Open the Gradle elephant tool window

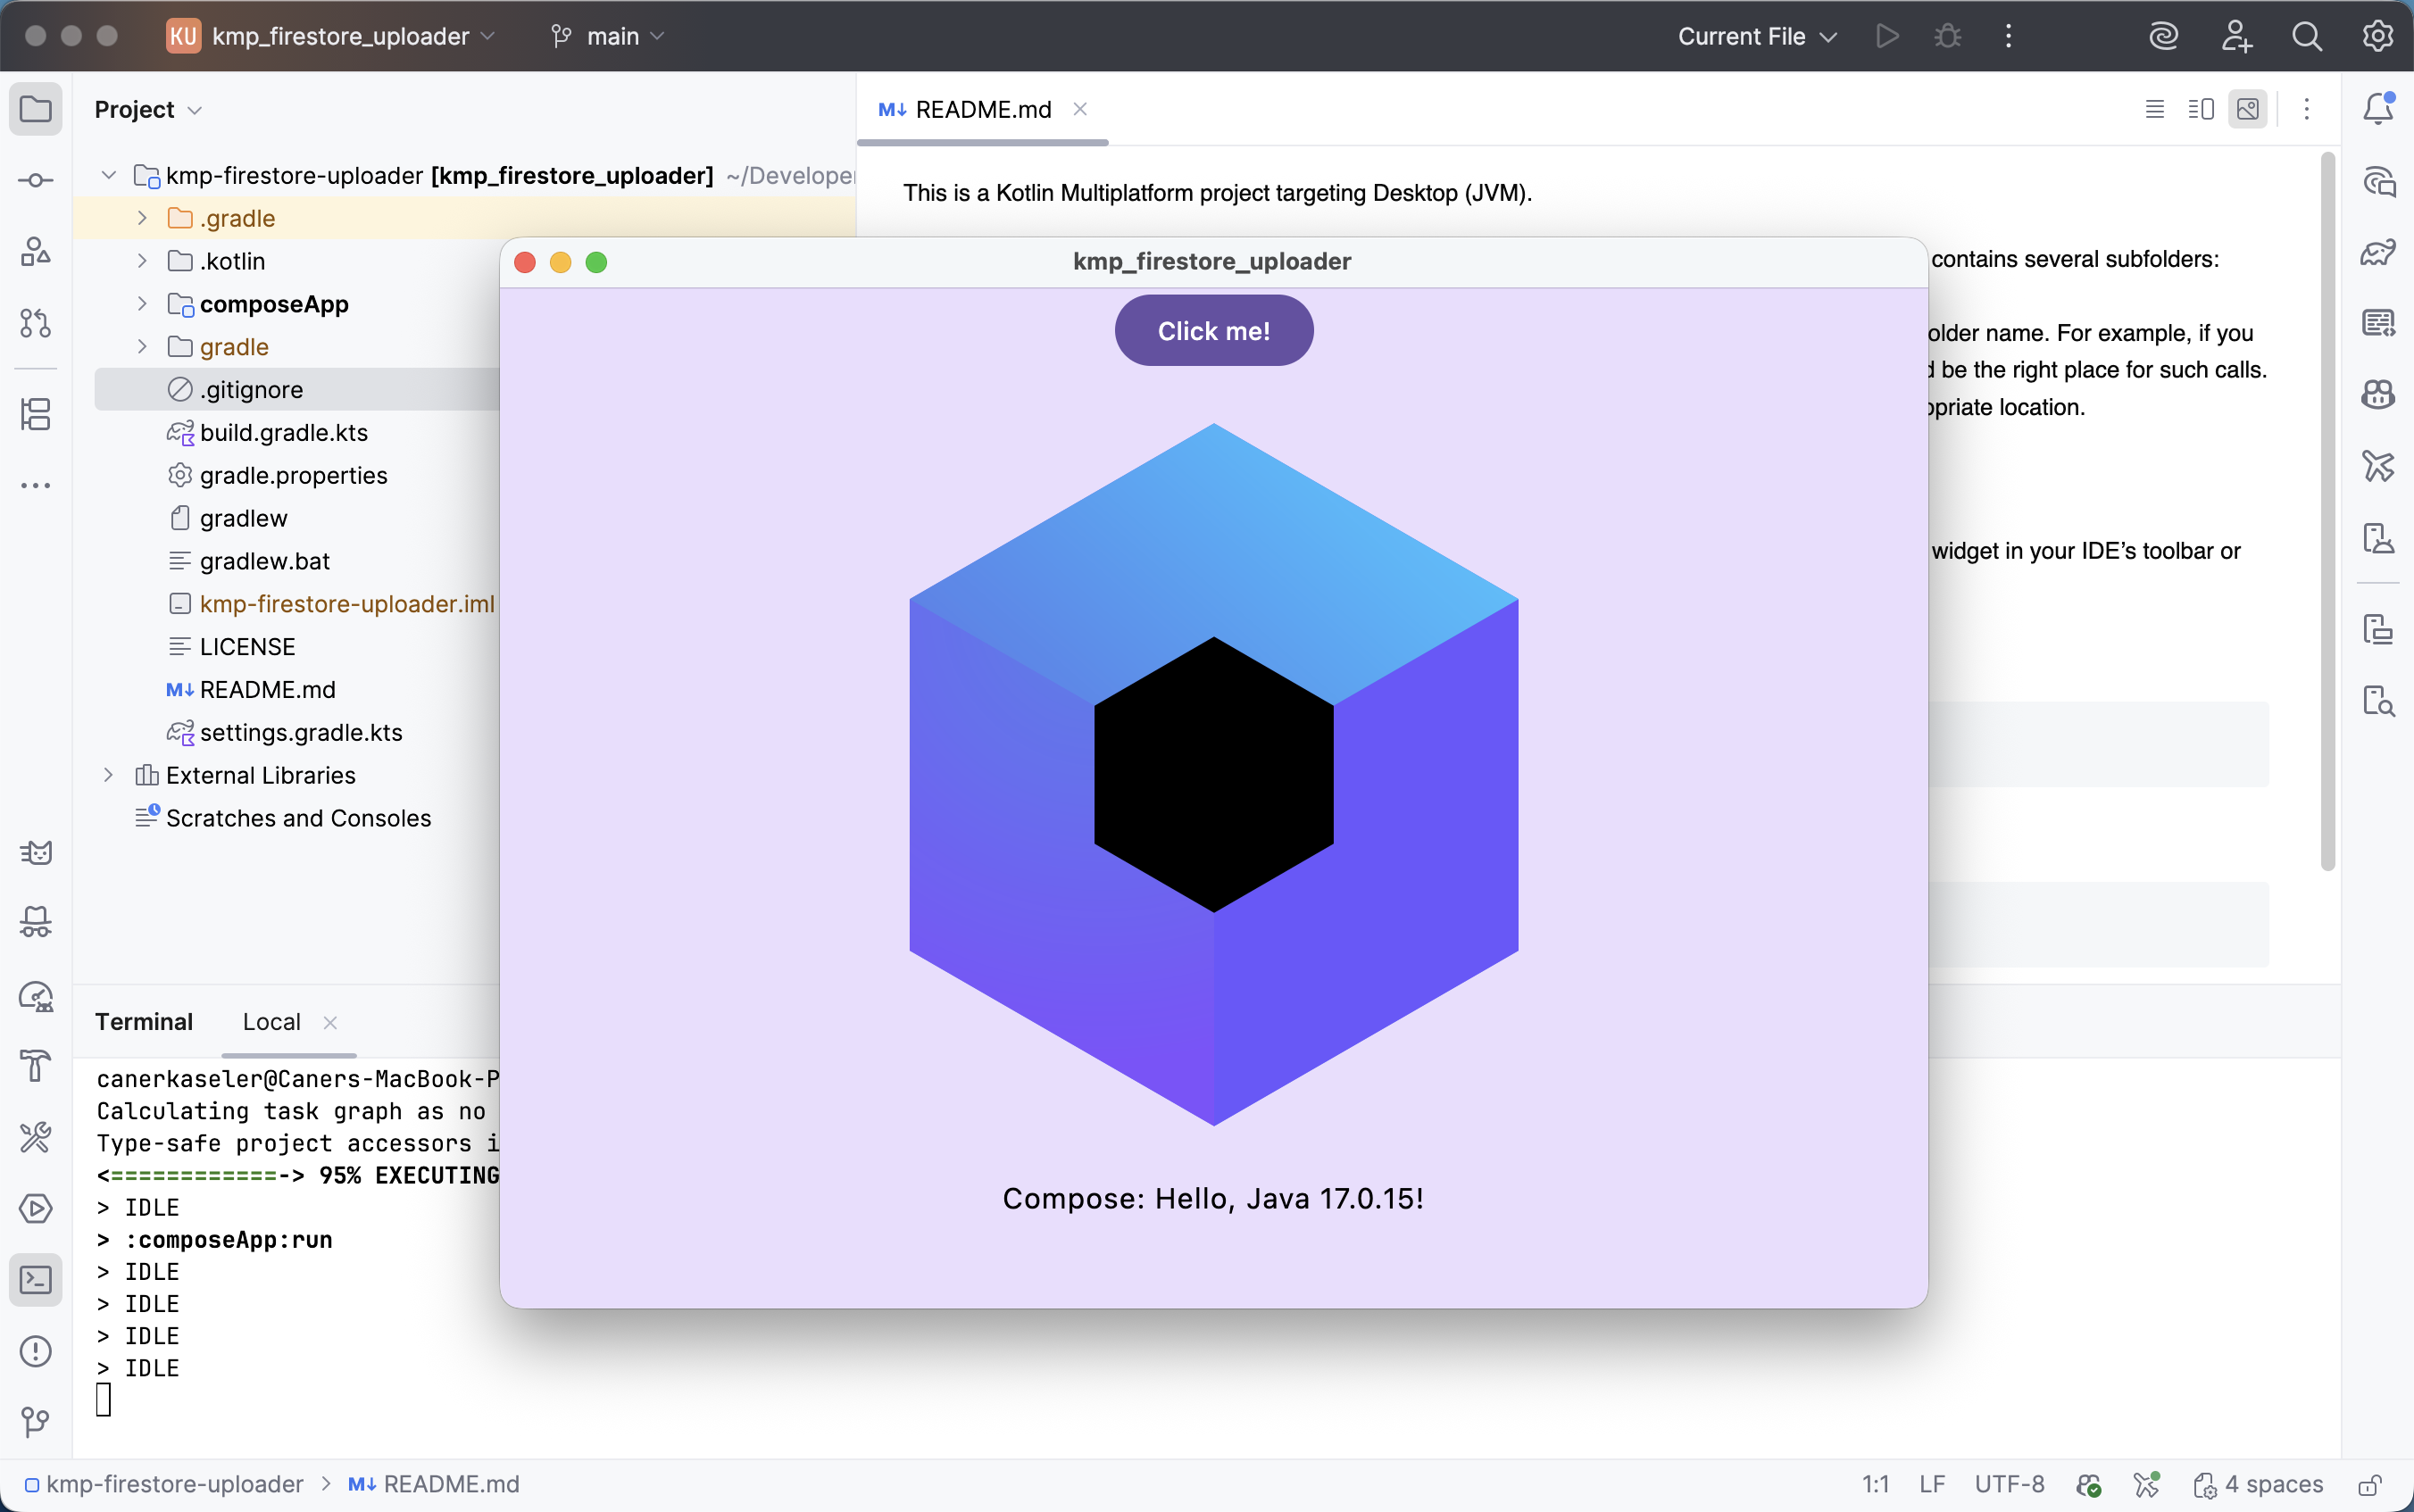click(x=2378, y=252)
